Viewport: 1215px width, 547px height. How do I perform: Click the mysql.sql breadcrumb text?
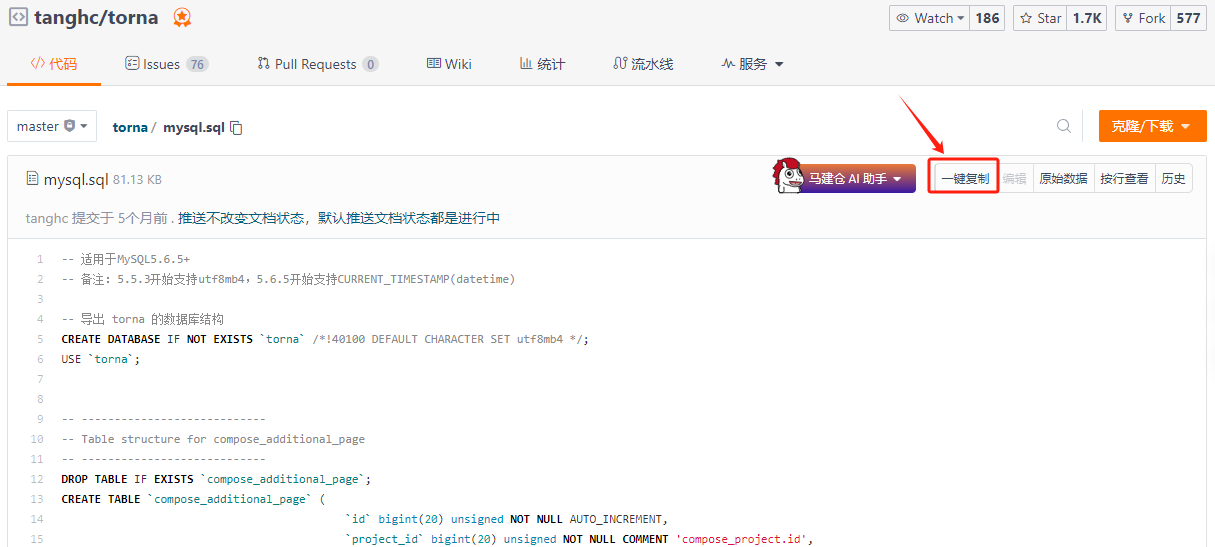(193, 128)
